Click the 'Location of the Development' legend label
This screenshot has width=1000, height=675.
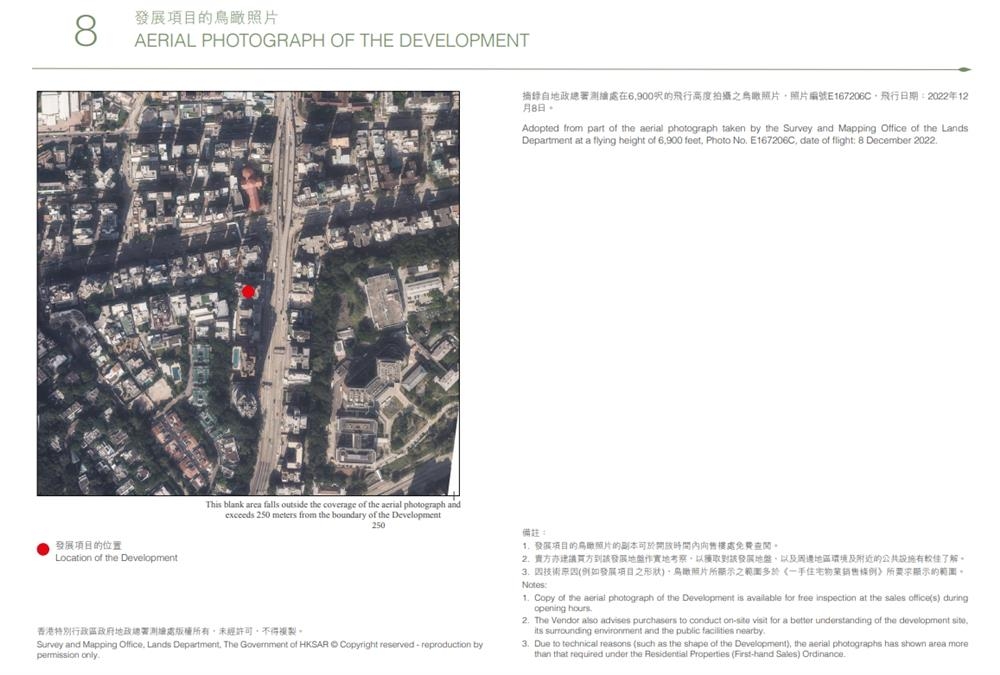[x=116, y=558]
